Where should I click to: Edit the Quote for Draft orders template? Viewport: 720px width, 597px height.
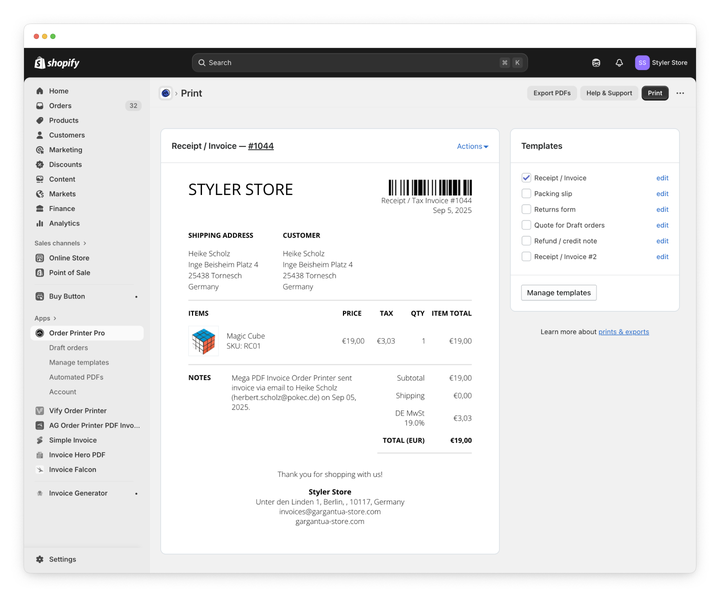tap(662, 225)
